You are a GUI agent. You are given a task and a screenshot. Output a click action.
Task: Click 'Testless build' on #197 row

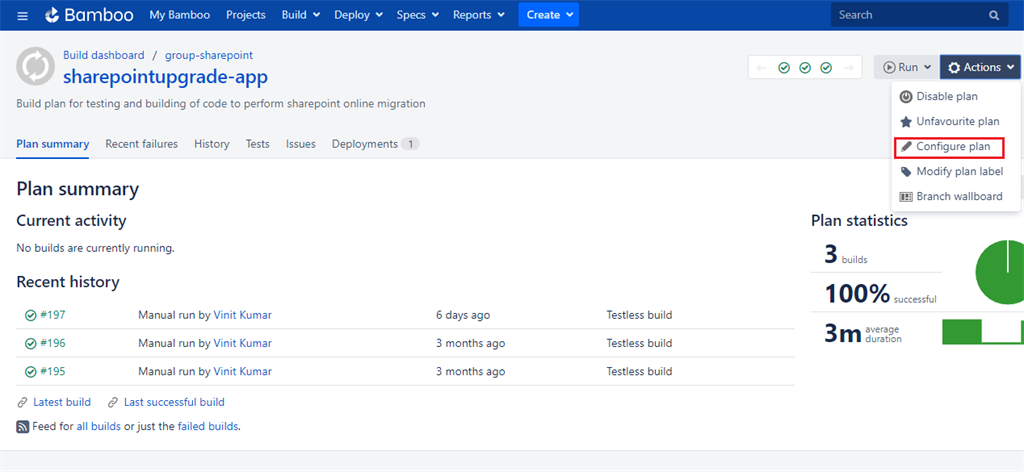(639, 315)
